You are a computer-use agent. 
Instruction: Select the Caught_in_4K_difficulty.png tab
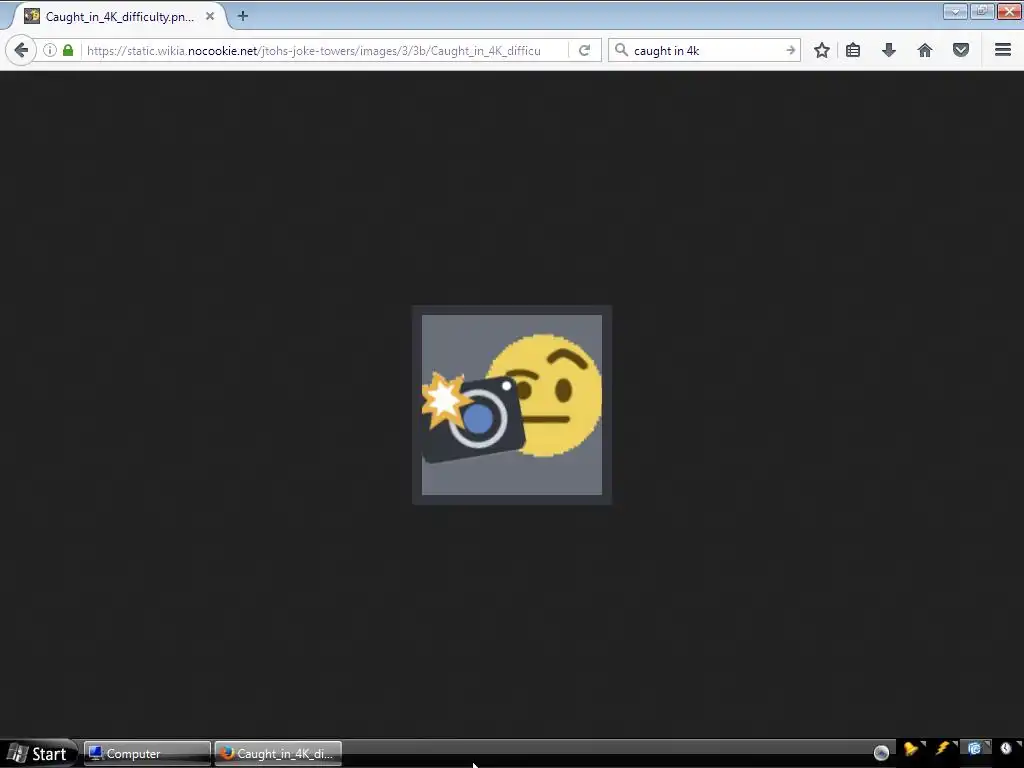coord(118,16)
